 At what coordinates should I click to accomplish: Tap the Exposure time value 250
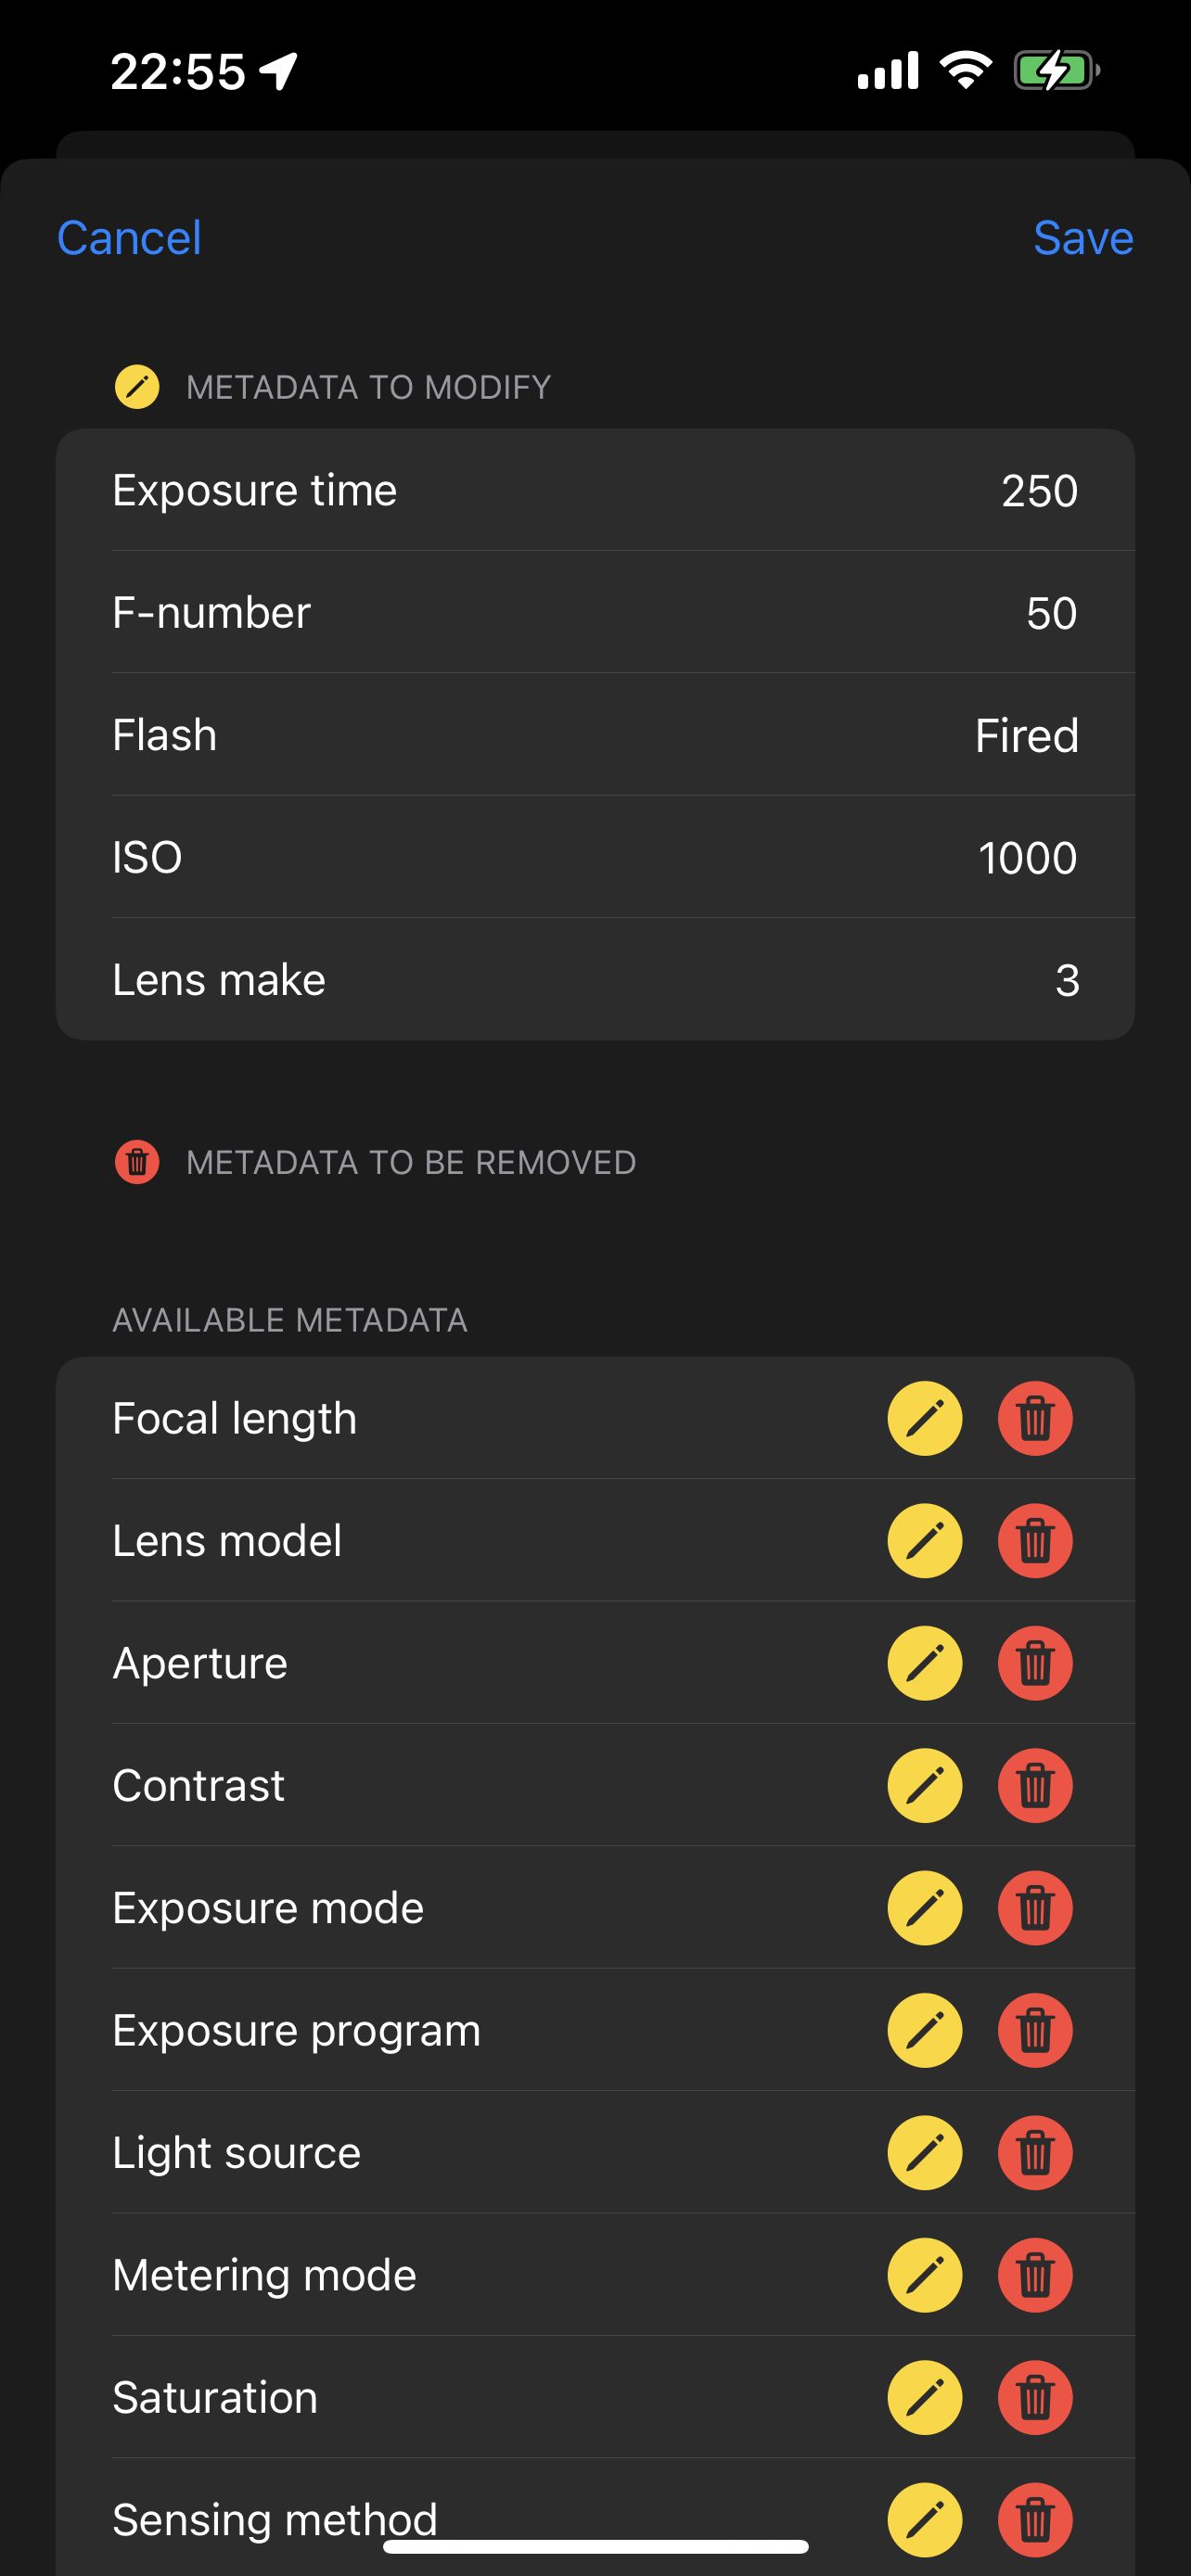(x=1039, y=491)
